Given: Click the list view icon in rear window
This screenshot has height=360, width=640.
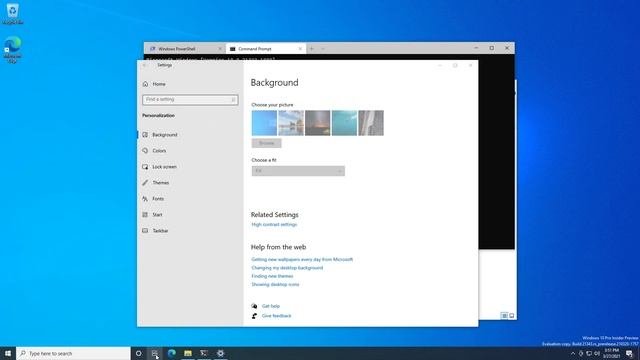Looking at the screenshot, I should coord(504,316).
